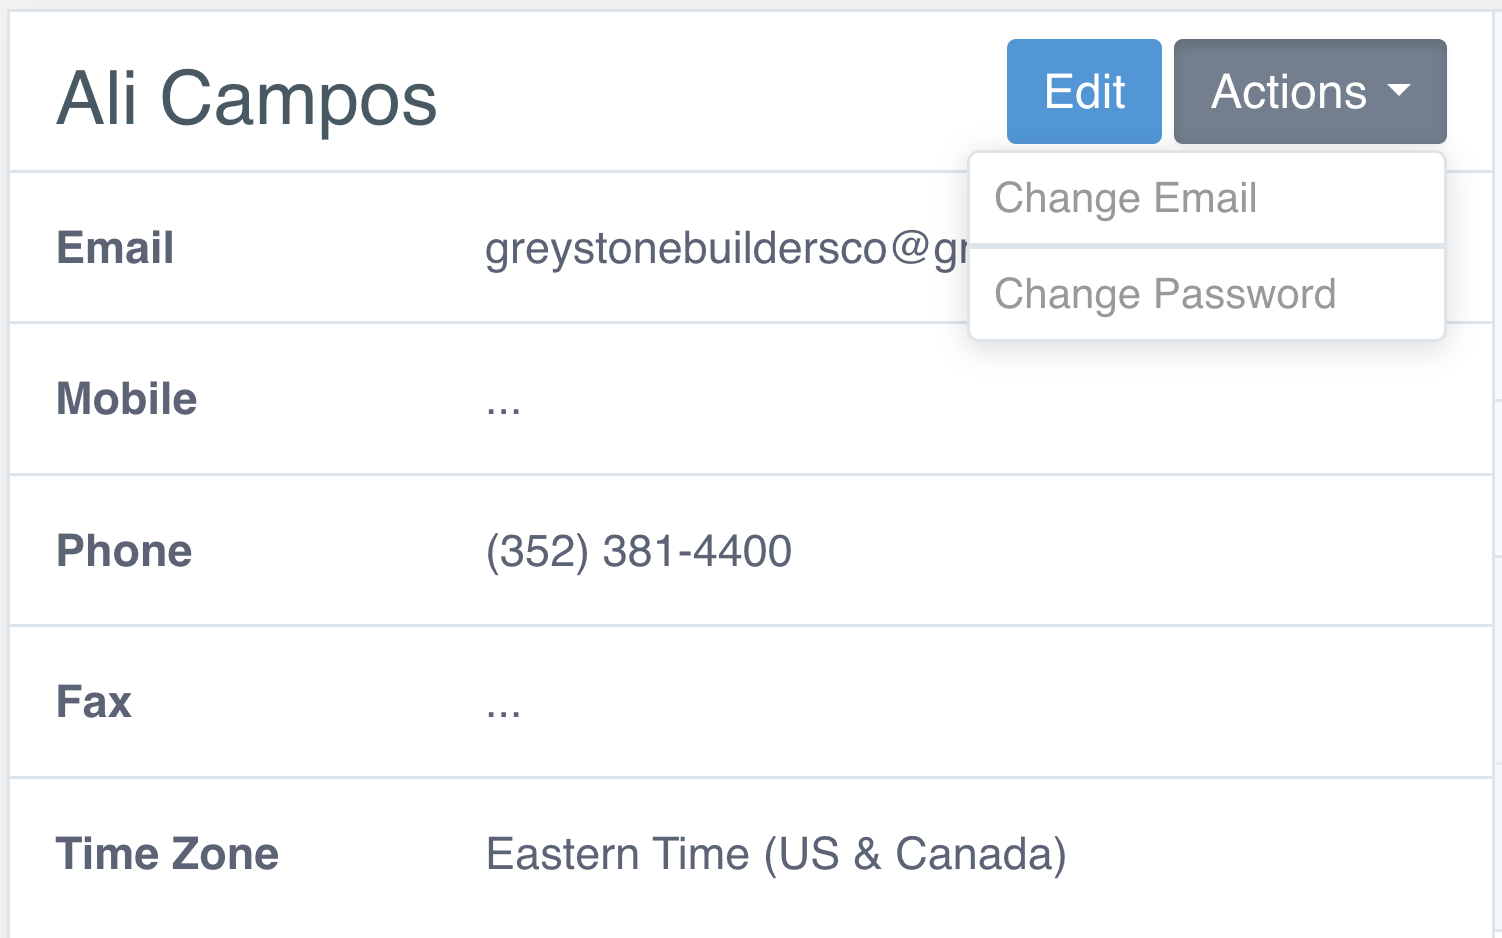Click the word Campos in the heading
This screenshot has height=938, width=1502.
(x=298, y=99)
